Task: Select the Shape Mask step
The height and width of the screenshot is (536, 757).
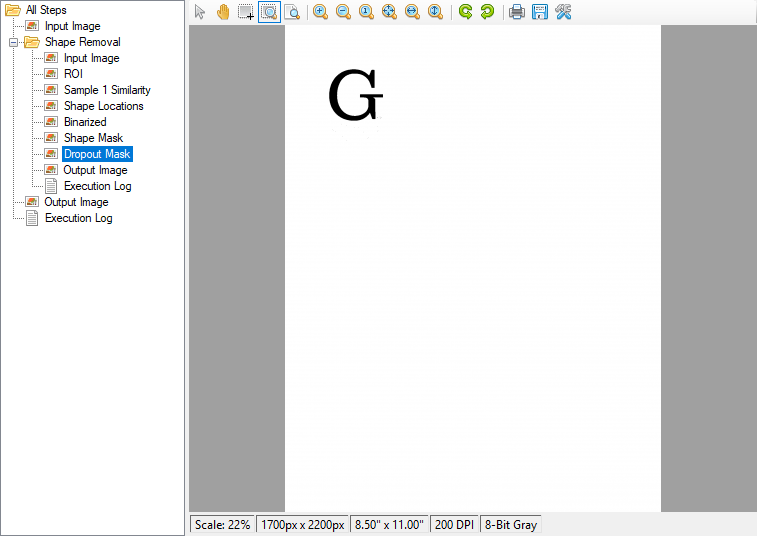Action: tap(94, 138)
